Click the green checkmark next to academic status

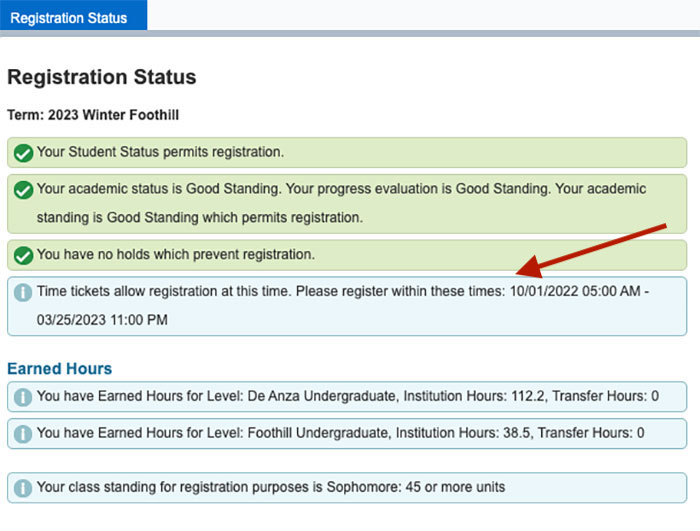(21, 190)
